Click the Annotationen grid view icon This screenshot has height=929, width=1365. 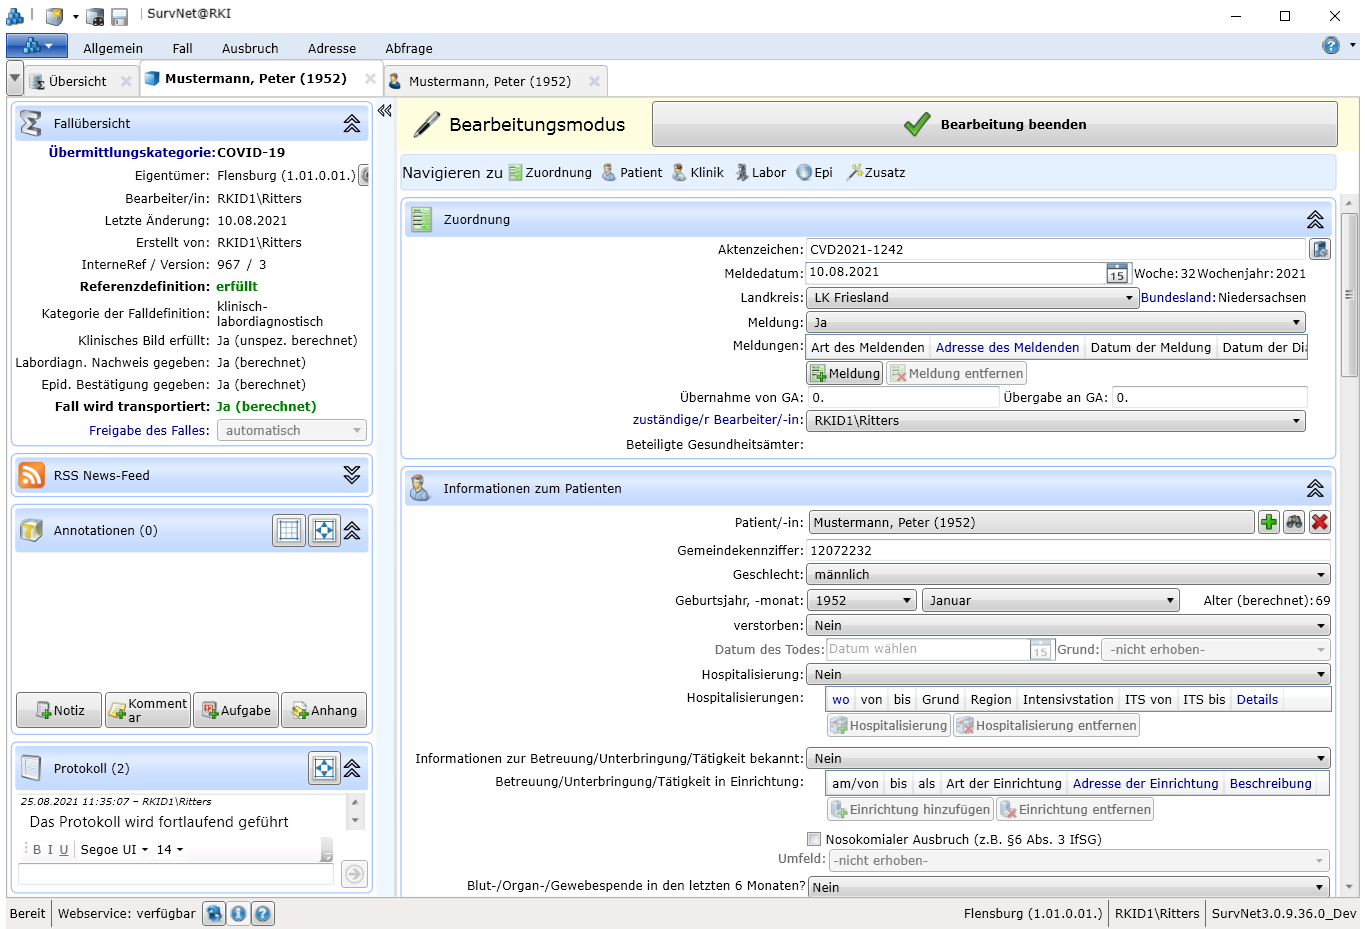(x=289, y=531)
